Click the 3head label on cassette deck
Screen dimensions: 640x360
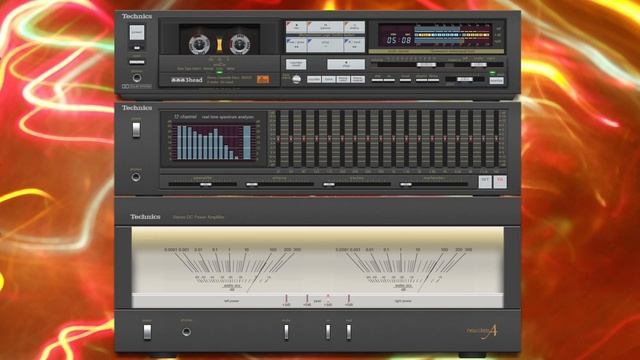(187, 80)
